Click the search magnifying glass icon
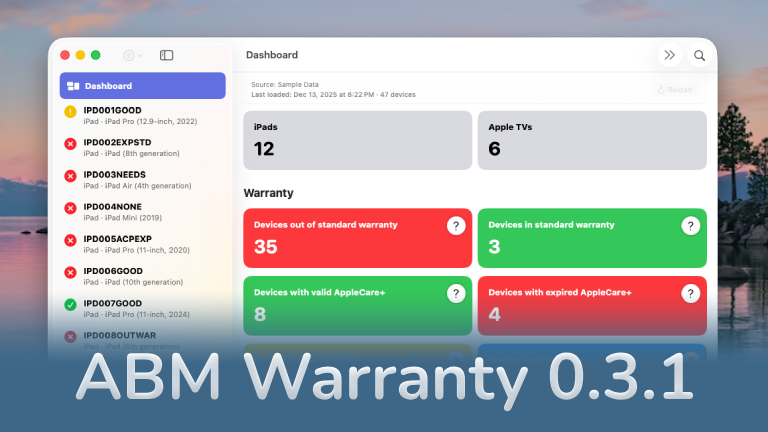Screen dimensions: 768x432 point(700,56)
